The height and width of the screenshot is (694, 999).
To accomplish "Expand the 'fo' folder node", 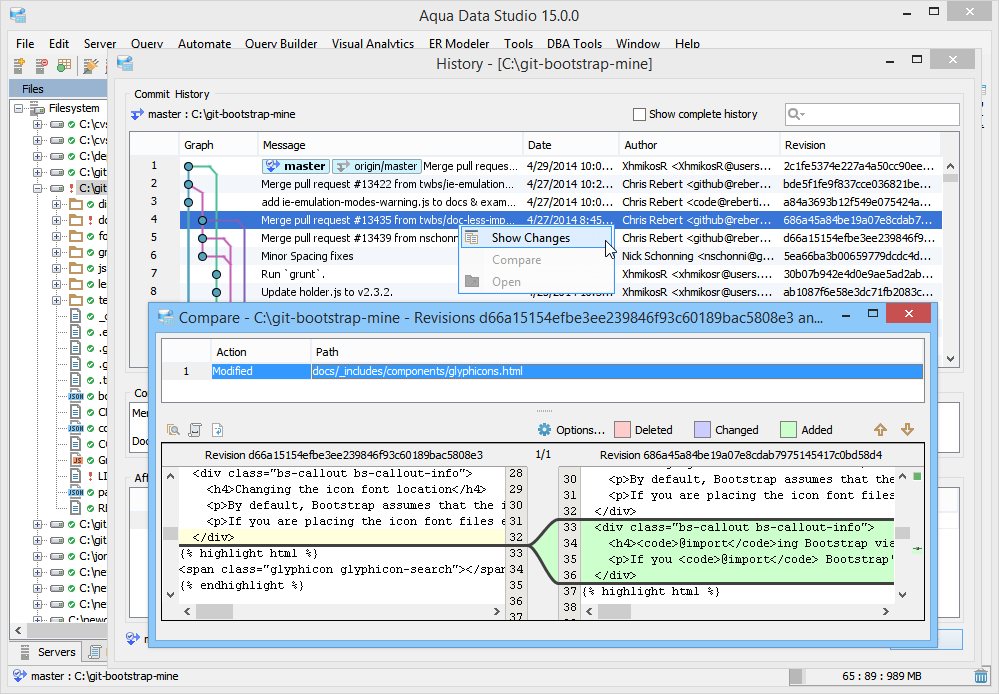I will pos(57,236).
